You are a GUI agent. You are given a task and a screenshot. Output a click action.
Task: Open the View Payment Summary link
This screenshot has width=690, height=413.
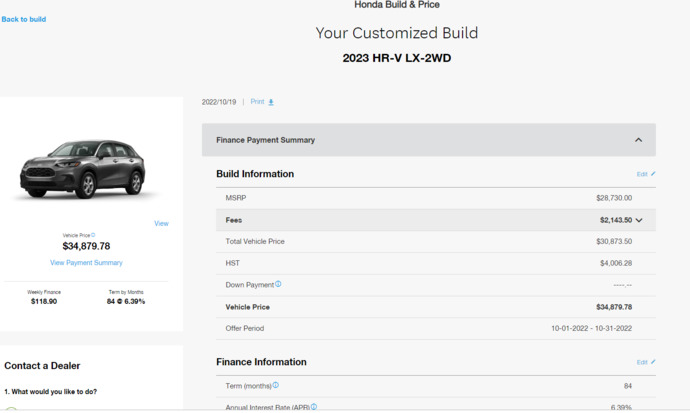click(x=86, y=263)
